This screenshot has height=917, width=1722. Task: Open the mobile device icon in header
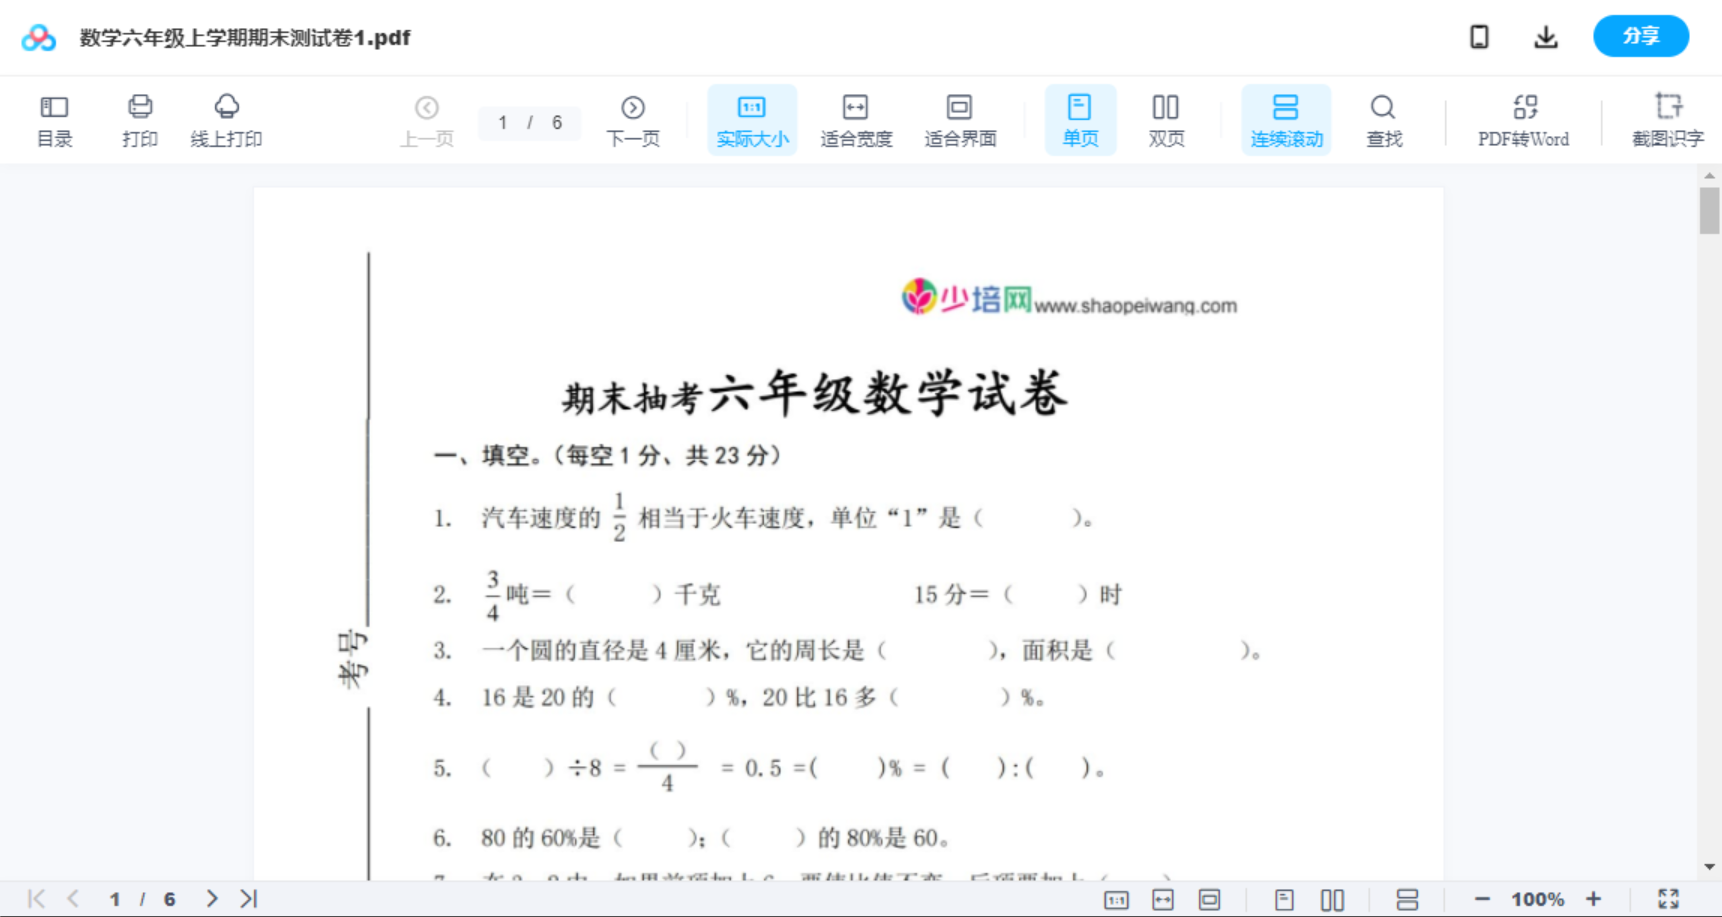[x=1479, y=37]
